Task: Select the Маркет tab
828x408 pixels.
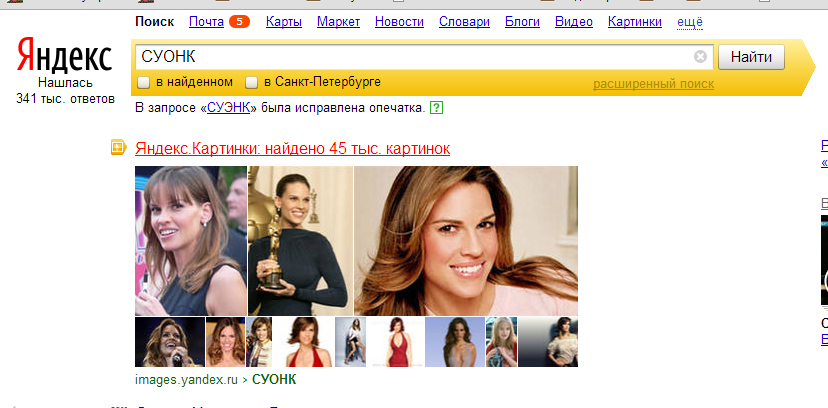Action: click(x=338, y=21)
